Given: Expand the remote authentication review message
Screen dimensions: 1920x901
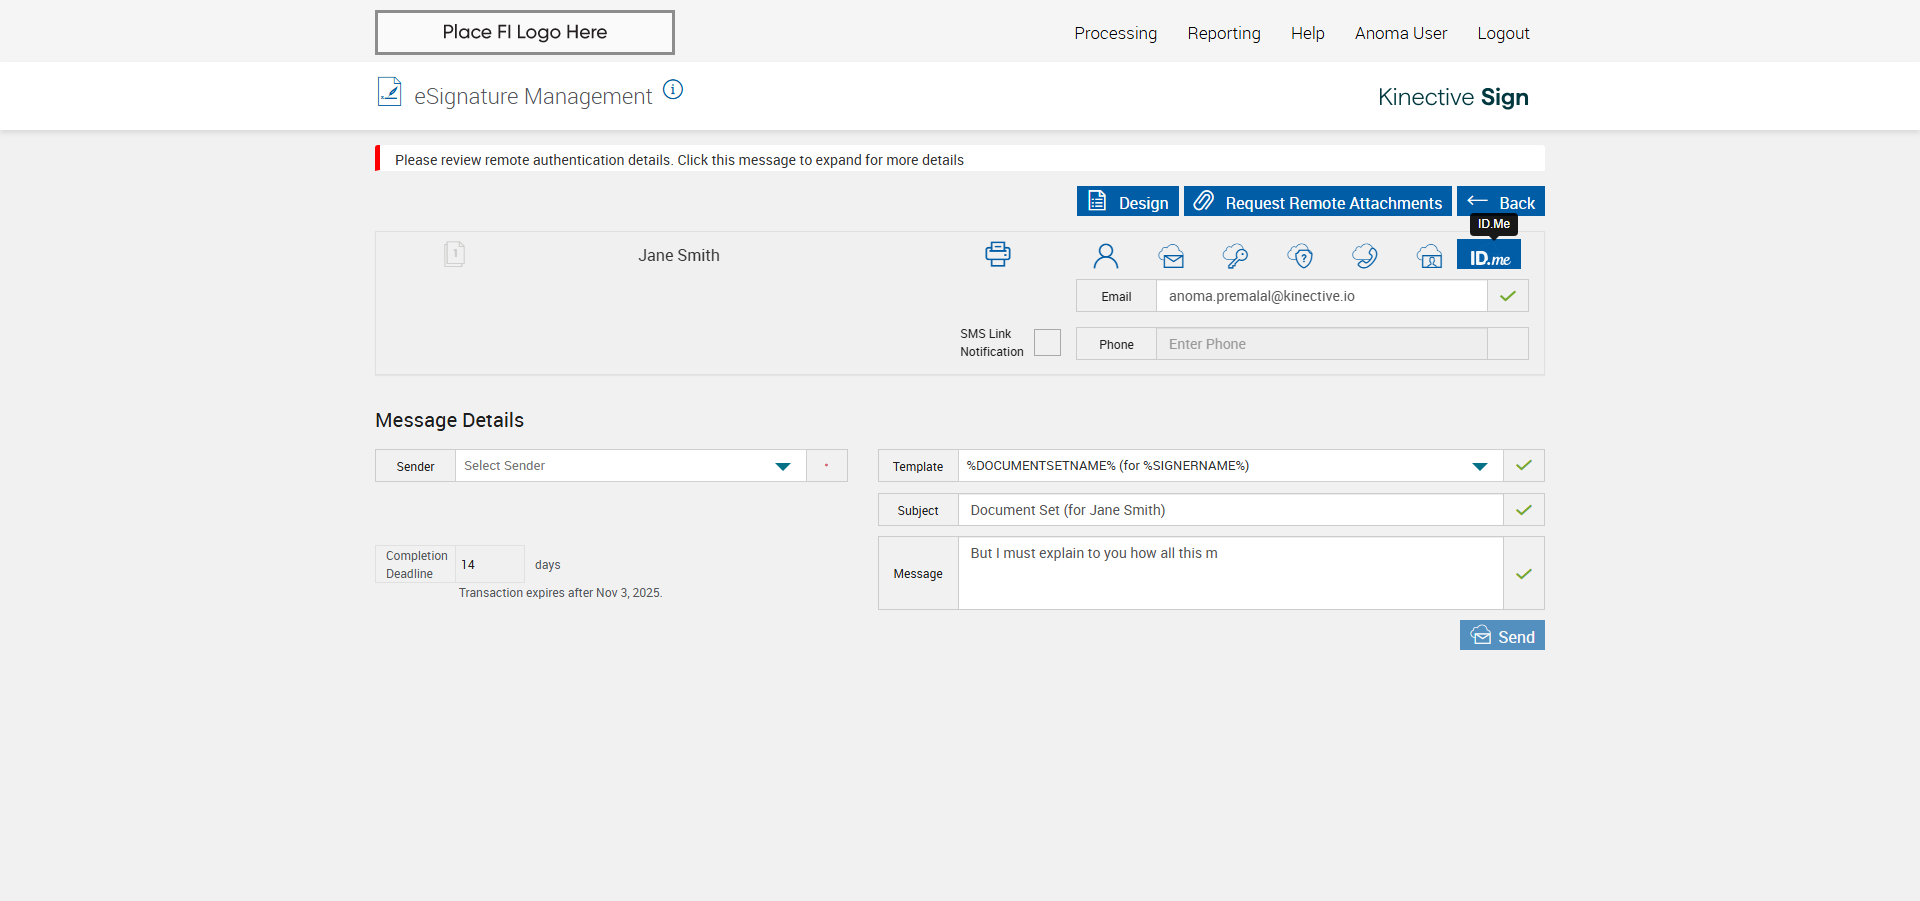Looking at the screenshot, I should (x=680, y=160).
